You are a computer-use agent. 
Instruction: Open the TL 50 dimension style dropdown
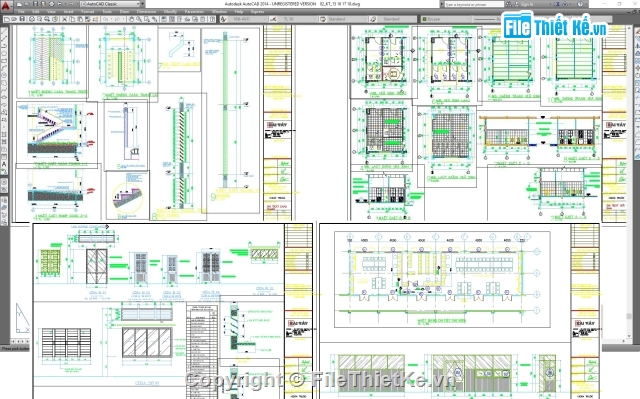(x=299, y=19)
